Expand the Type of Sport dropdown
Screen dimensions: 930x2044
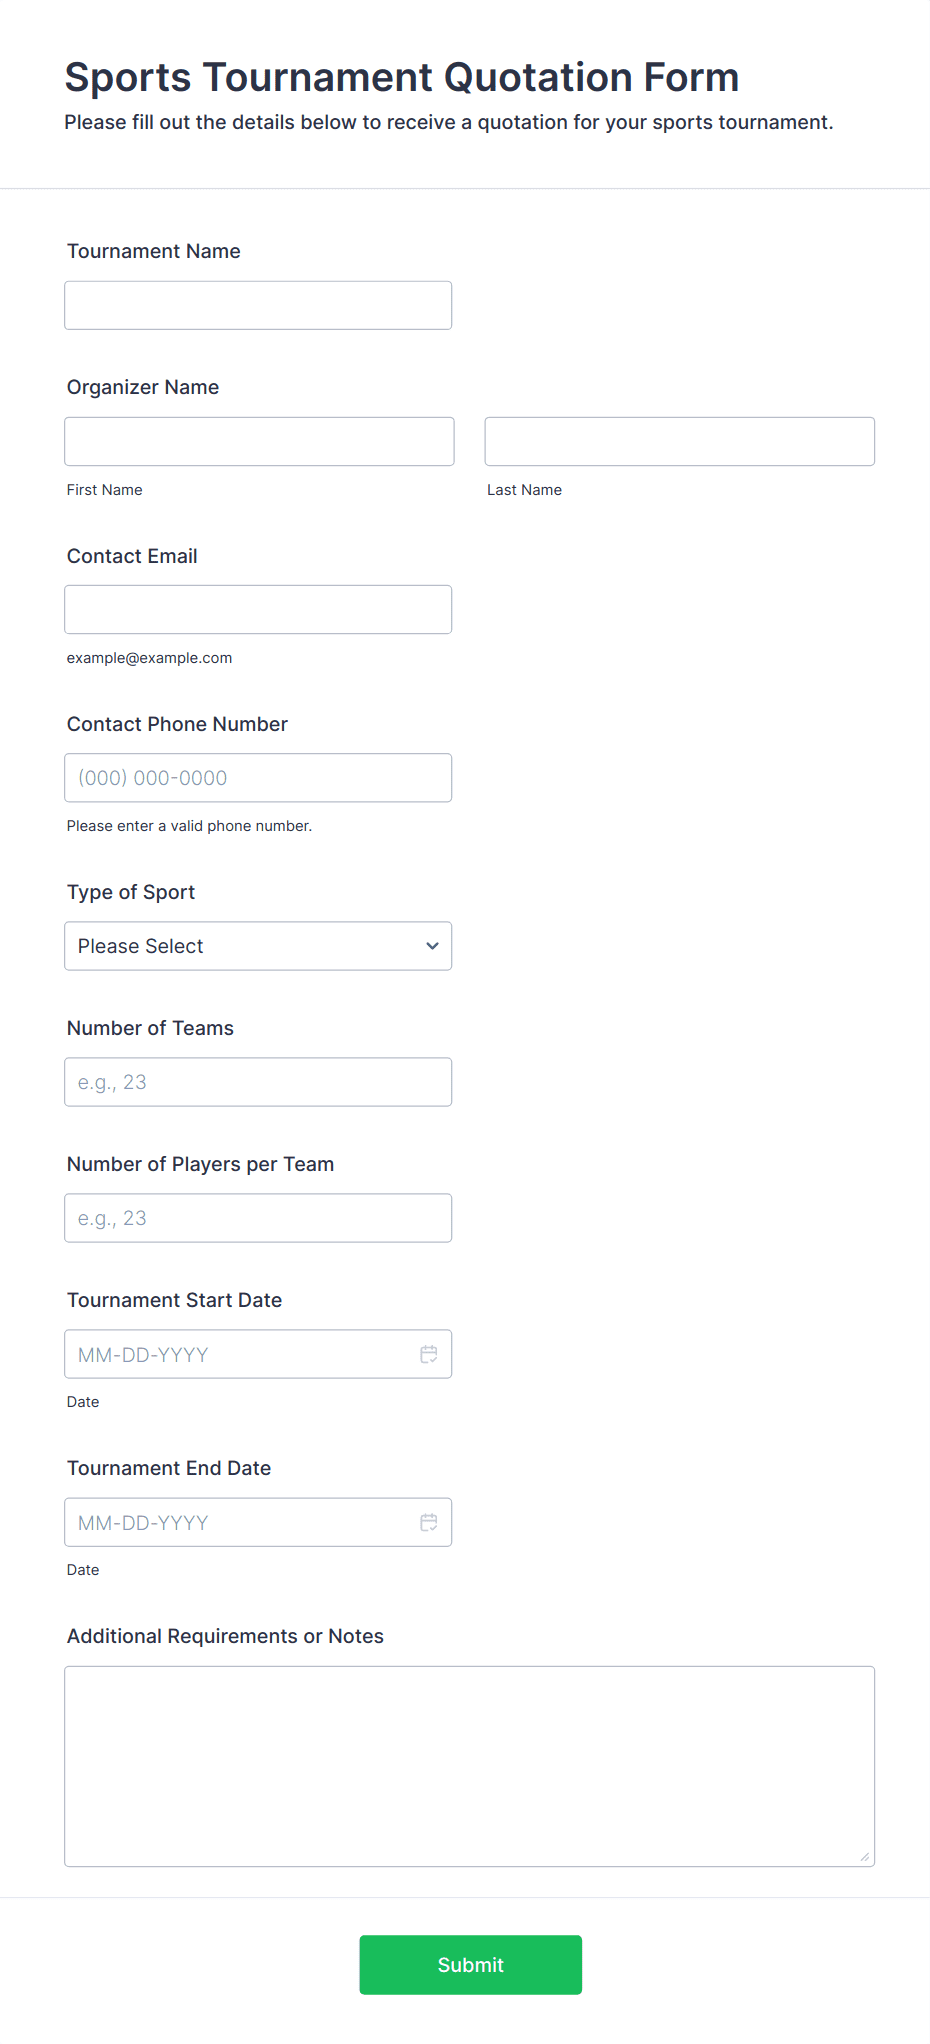click(x=258, y=946)
